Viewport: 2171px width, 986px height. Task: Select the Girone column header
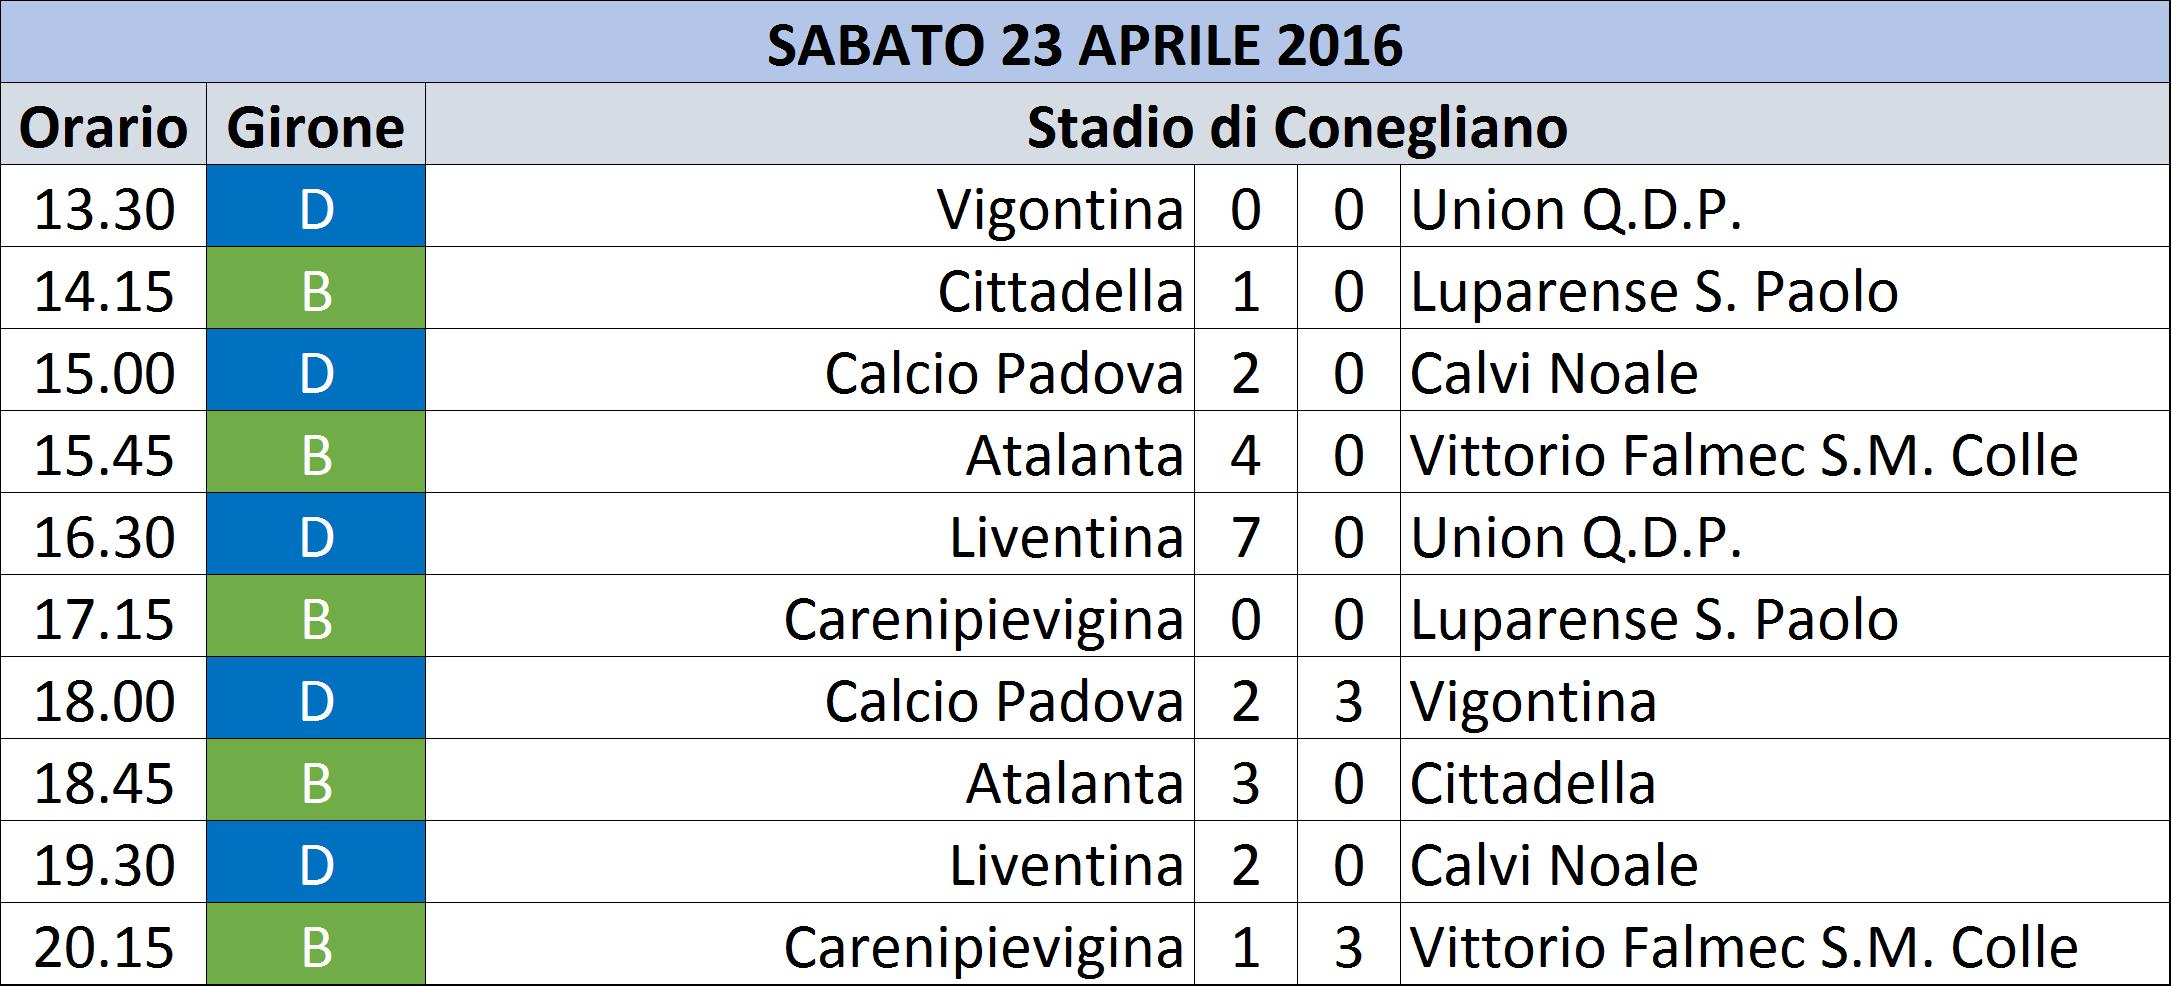click(316, 125)
